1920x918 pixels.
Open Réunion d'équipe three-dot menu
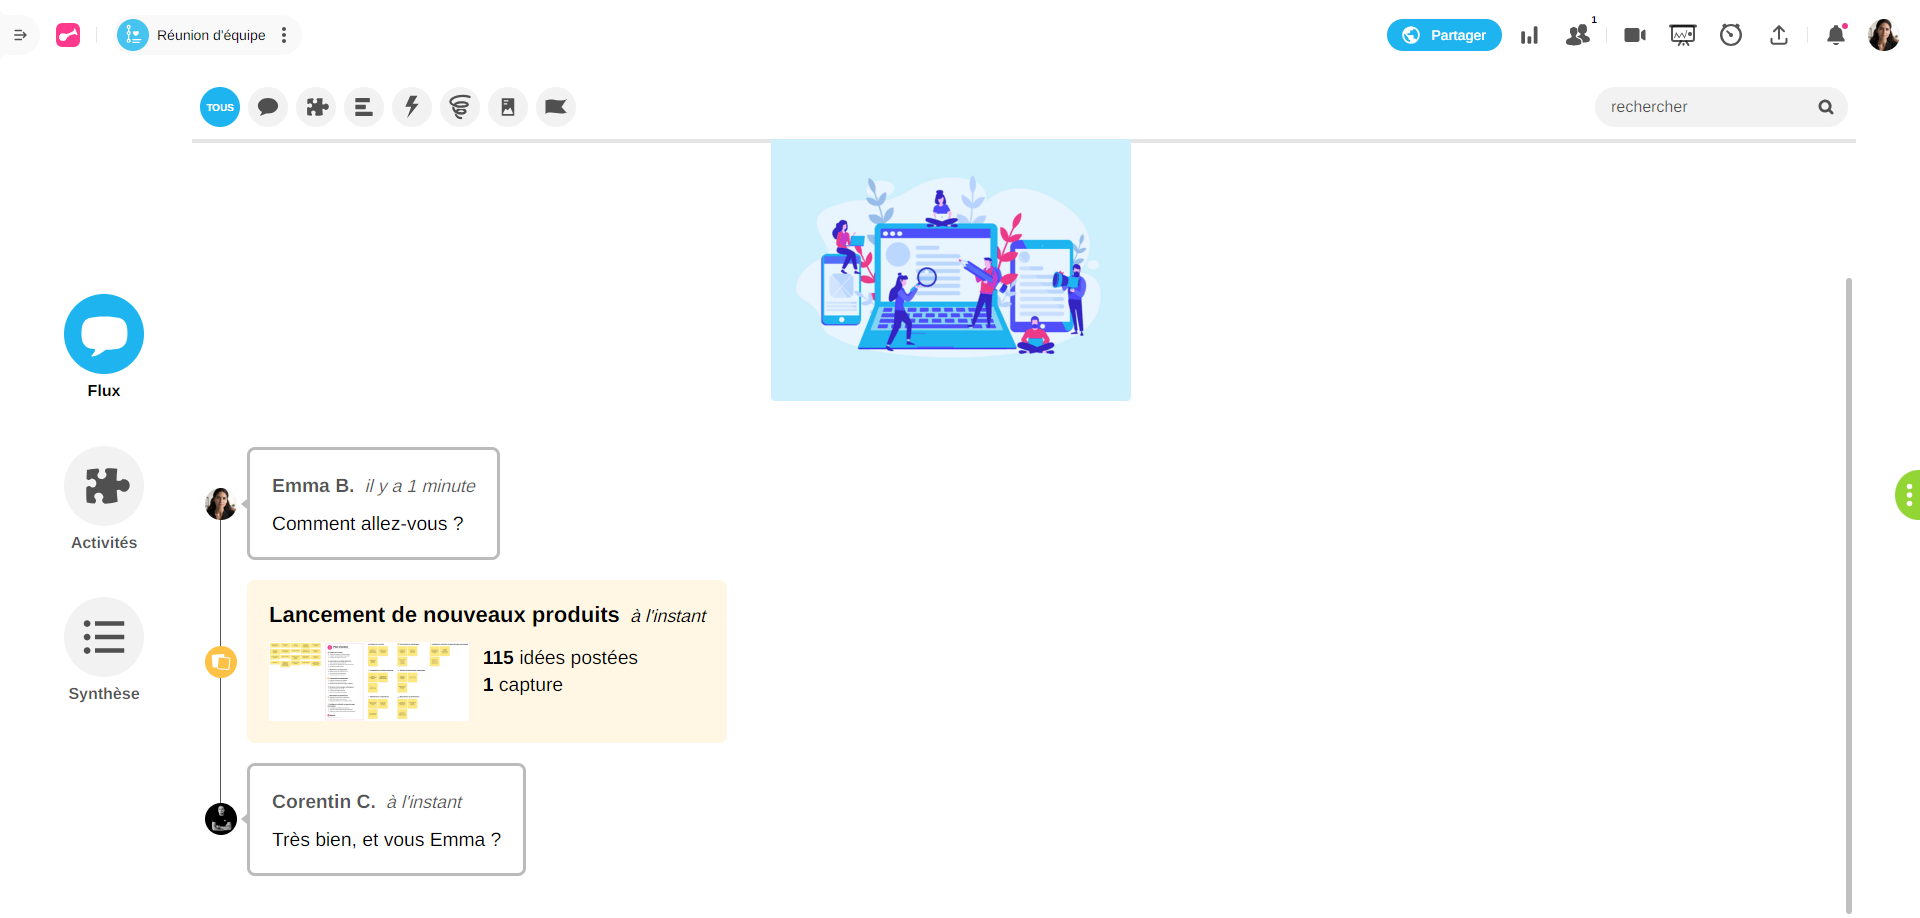284,35
